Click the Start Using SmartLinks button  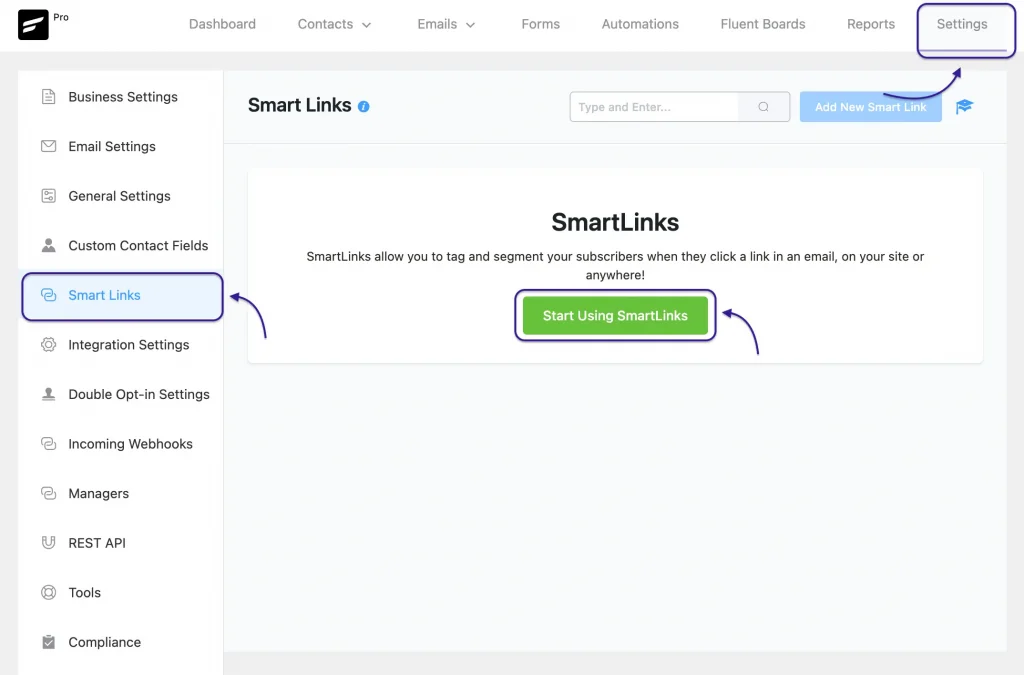[614, 315]
